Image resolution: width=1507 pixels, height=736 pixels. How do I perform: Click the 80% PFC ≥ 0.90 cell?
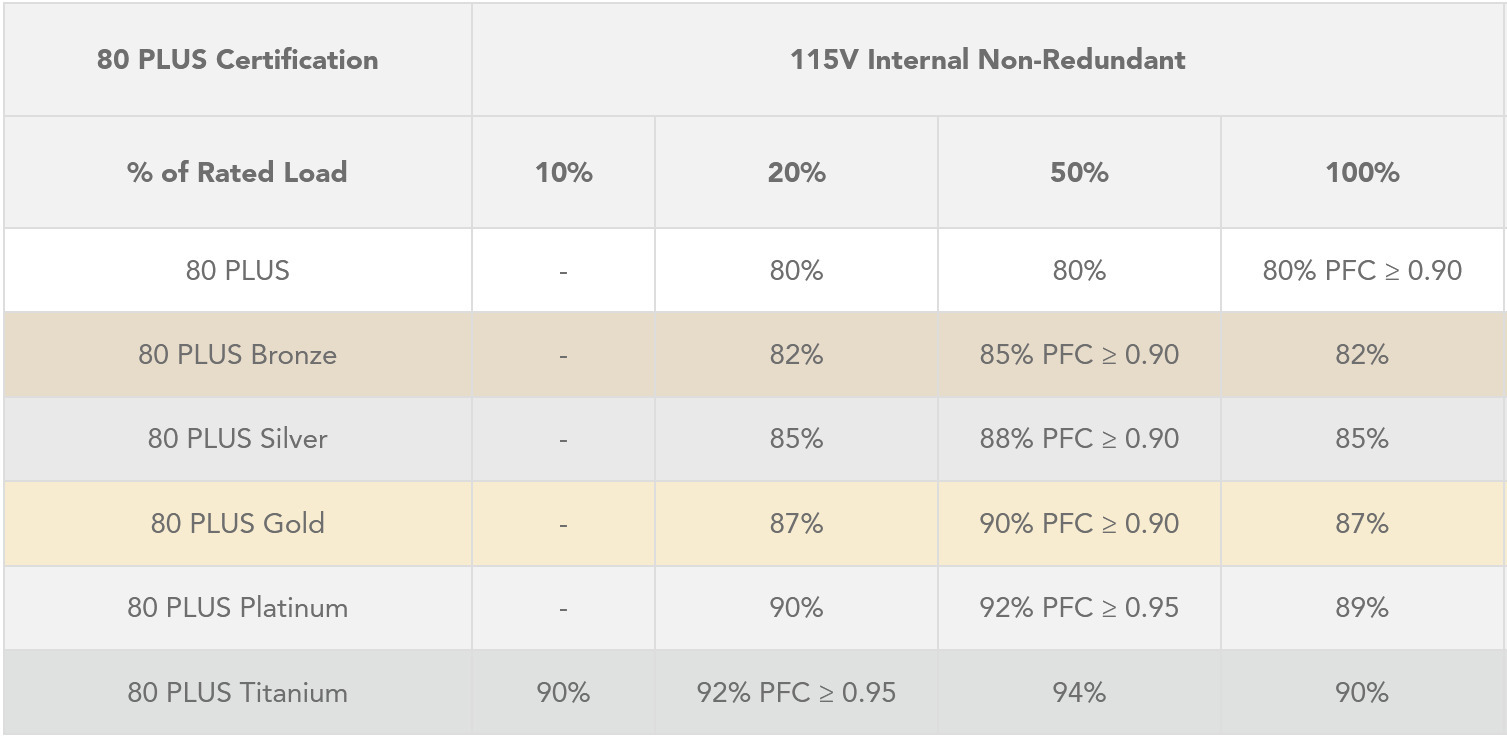pos(1362,270)
